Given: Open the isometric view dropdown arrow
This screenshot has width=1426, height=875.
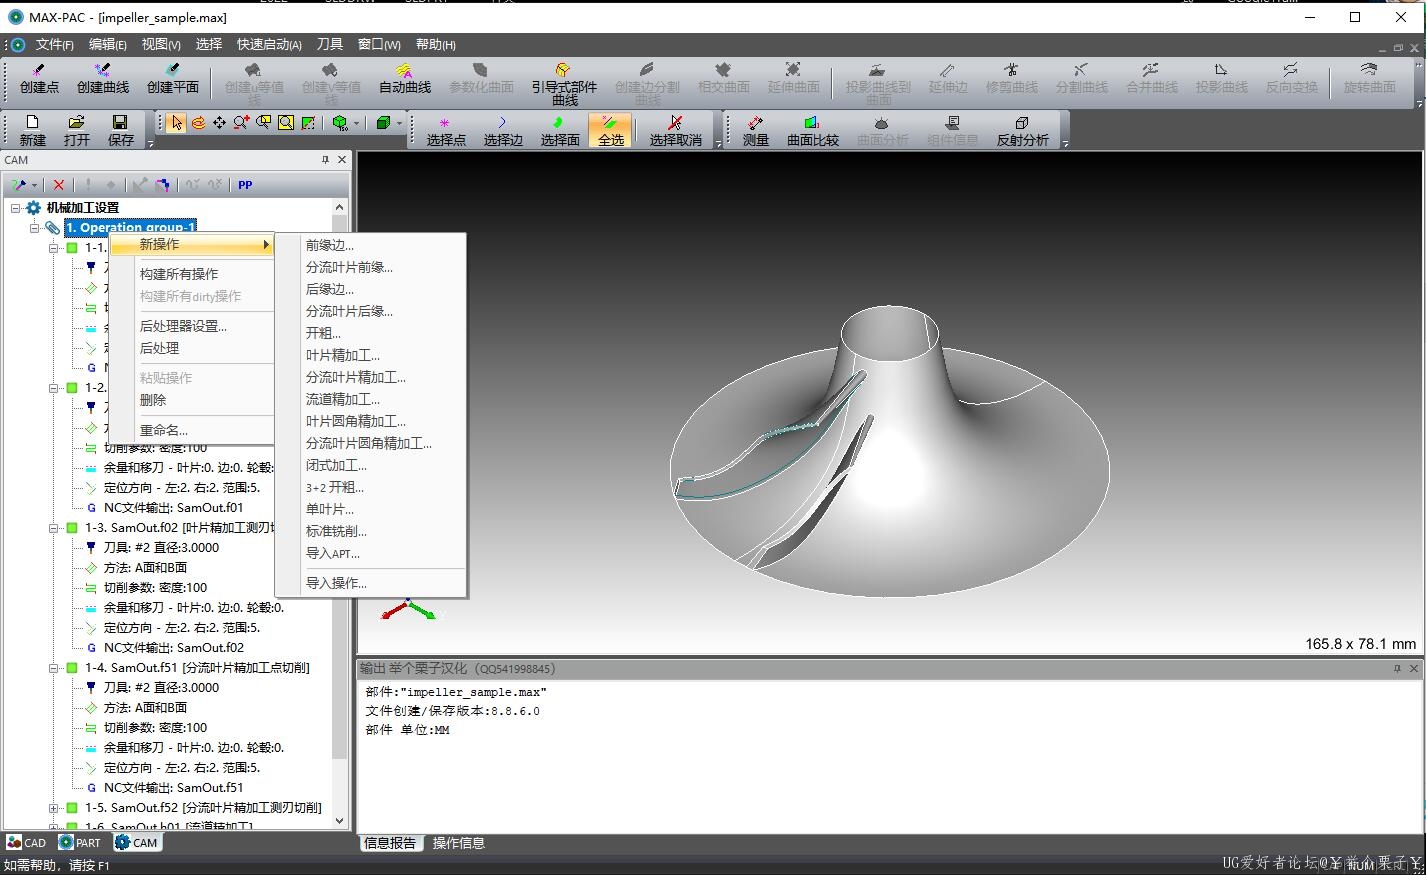Looking at the screenshot, I should pyautogui.click(x=356, y=124).
